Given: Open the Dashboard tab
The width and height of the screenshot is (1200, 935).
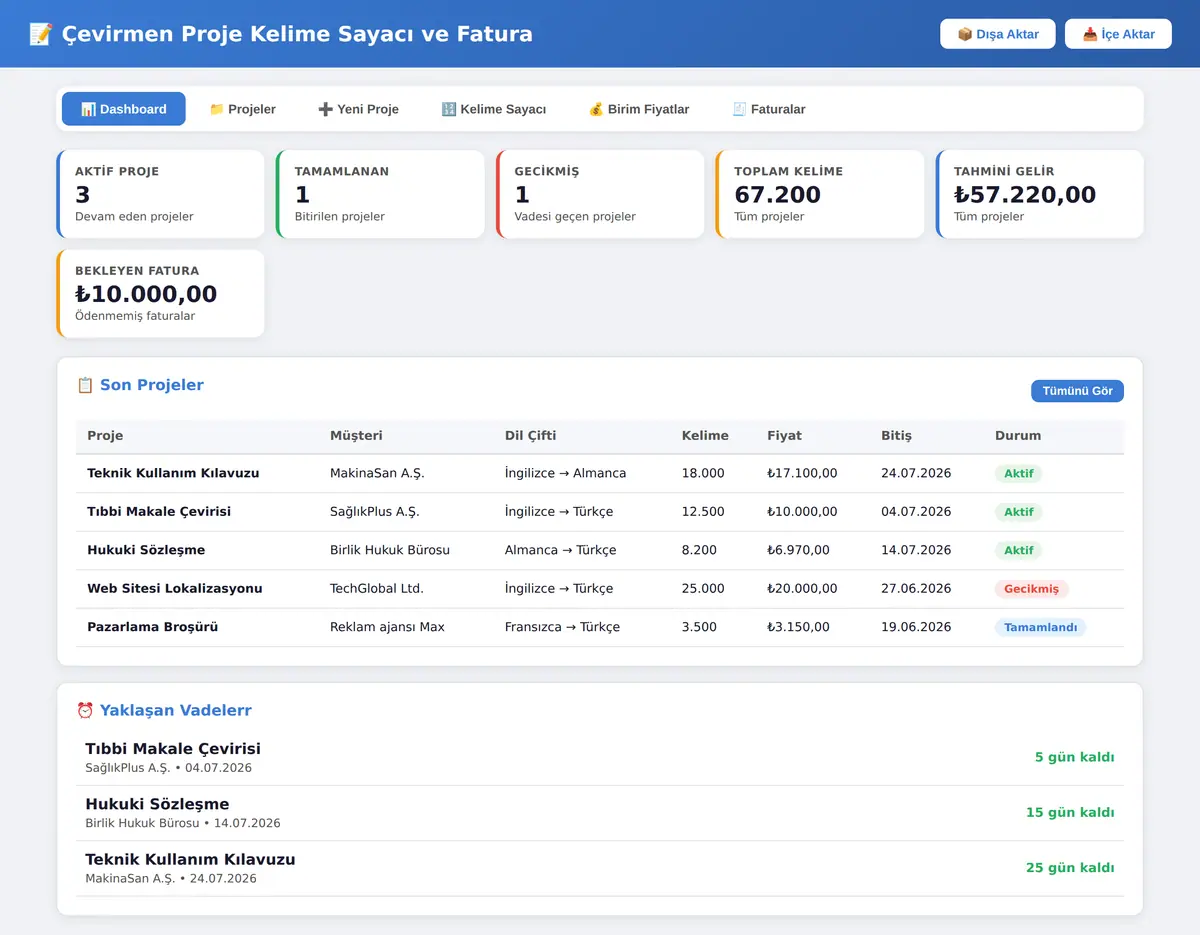Looking at the screenshot, I should coord(123,109).
